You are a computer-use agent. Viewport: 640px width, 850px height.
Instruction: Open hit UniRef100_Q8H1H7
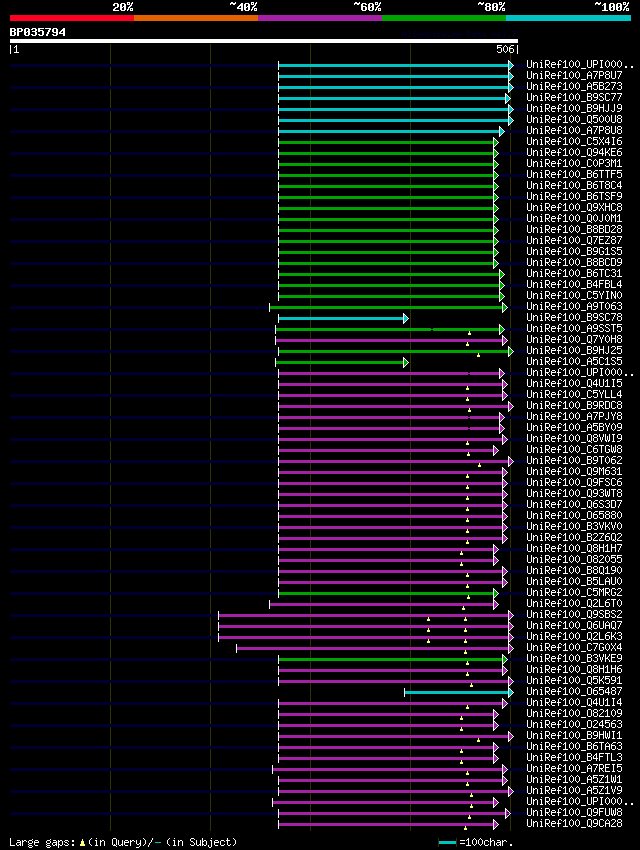pyautogui.click(x=574, y=548)
